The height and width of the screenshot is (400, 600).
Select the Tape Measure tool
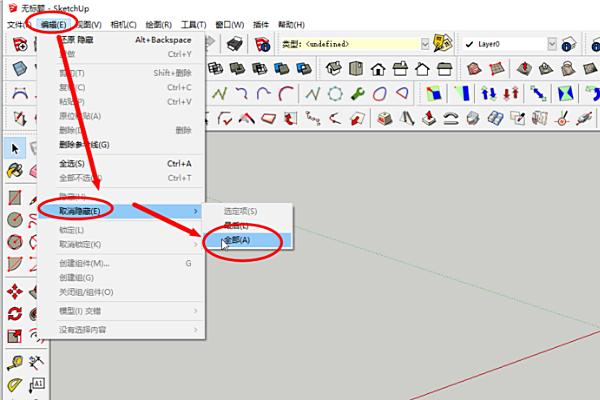click(x=15, y=363)
